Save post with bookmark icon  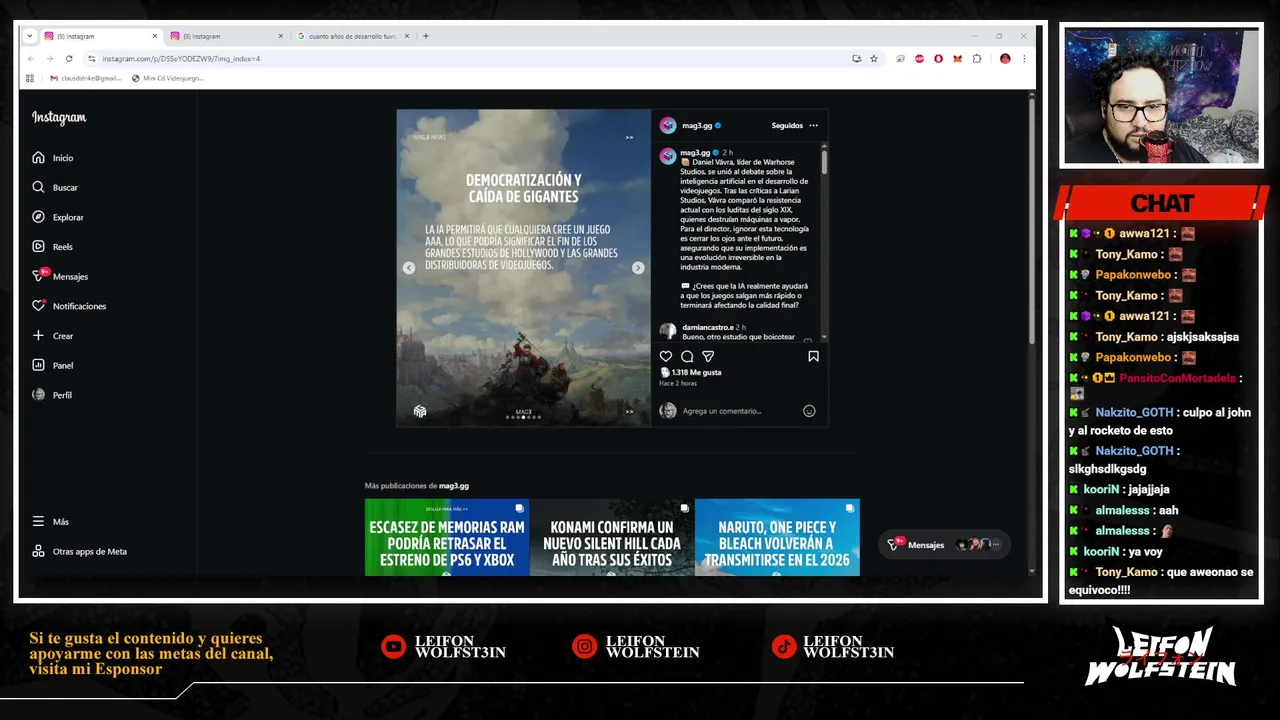813,356
